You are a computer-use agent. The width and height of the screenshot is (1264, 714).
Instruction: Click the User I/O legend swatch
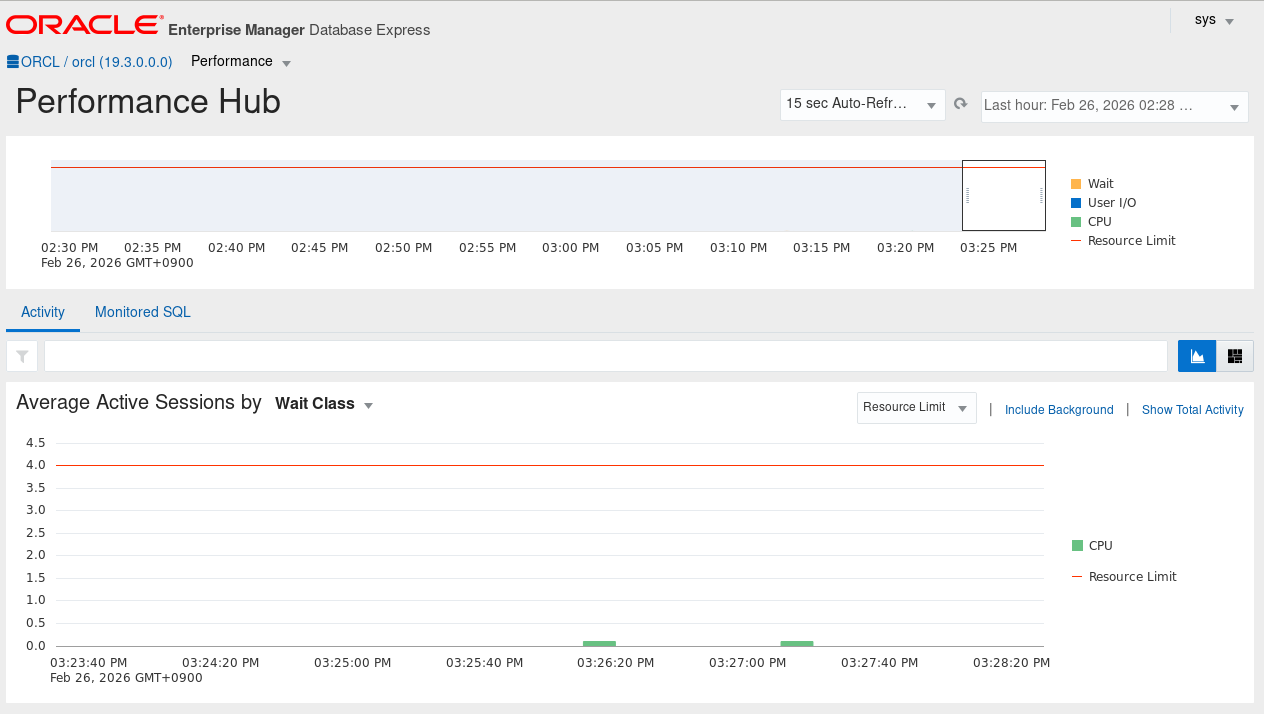(x=1076, y=203)
